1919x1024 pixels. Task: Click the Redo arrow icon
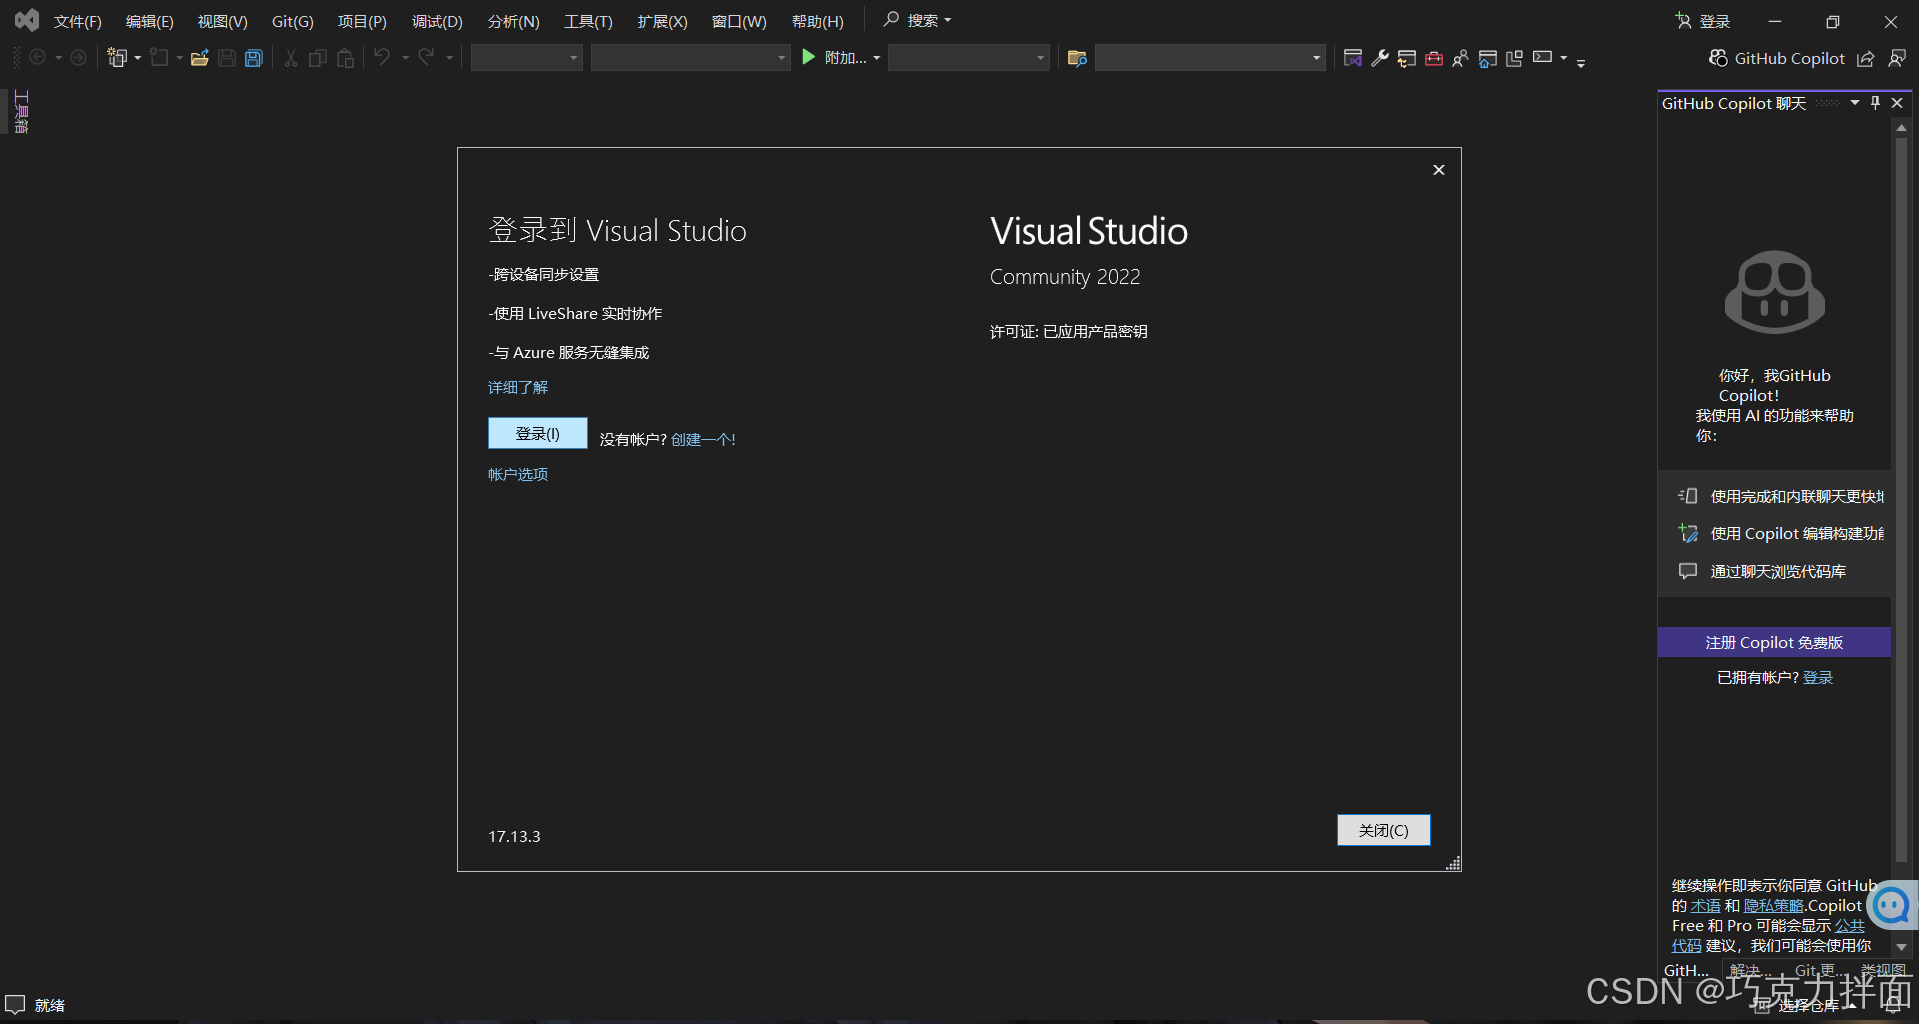click(426, 58)
